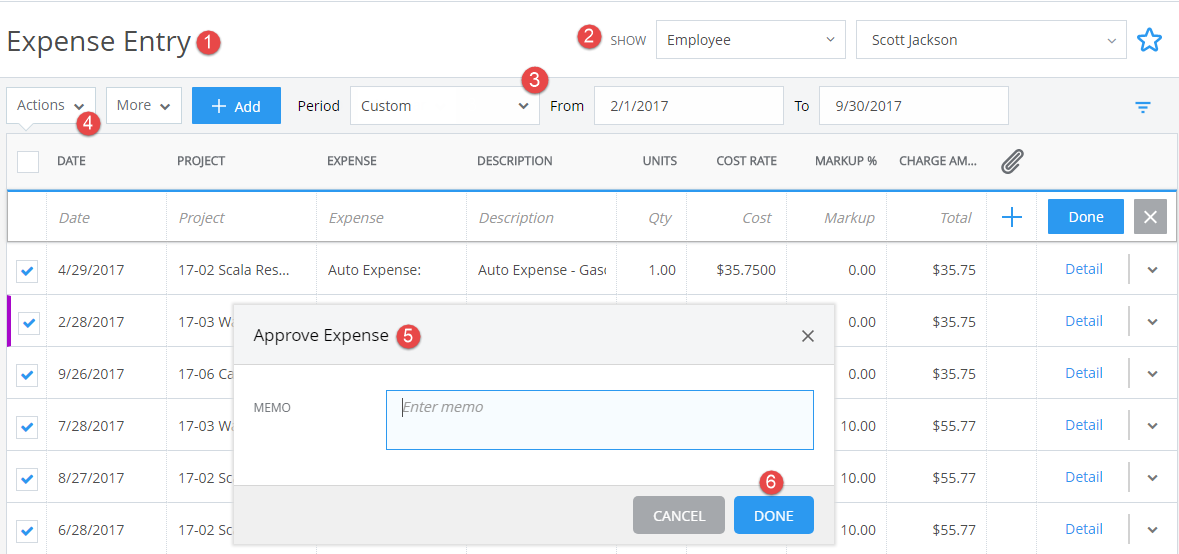Image resolution: width=1179 pixels, height=554 pixels.
Task: Open Detail link for 9/26/2017 row
Action: pos(1084,372)
